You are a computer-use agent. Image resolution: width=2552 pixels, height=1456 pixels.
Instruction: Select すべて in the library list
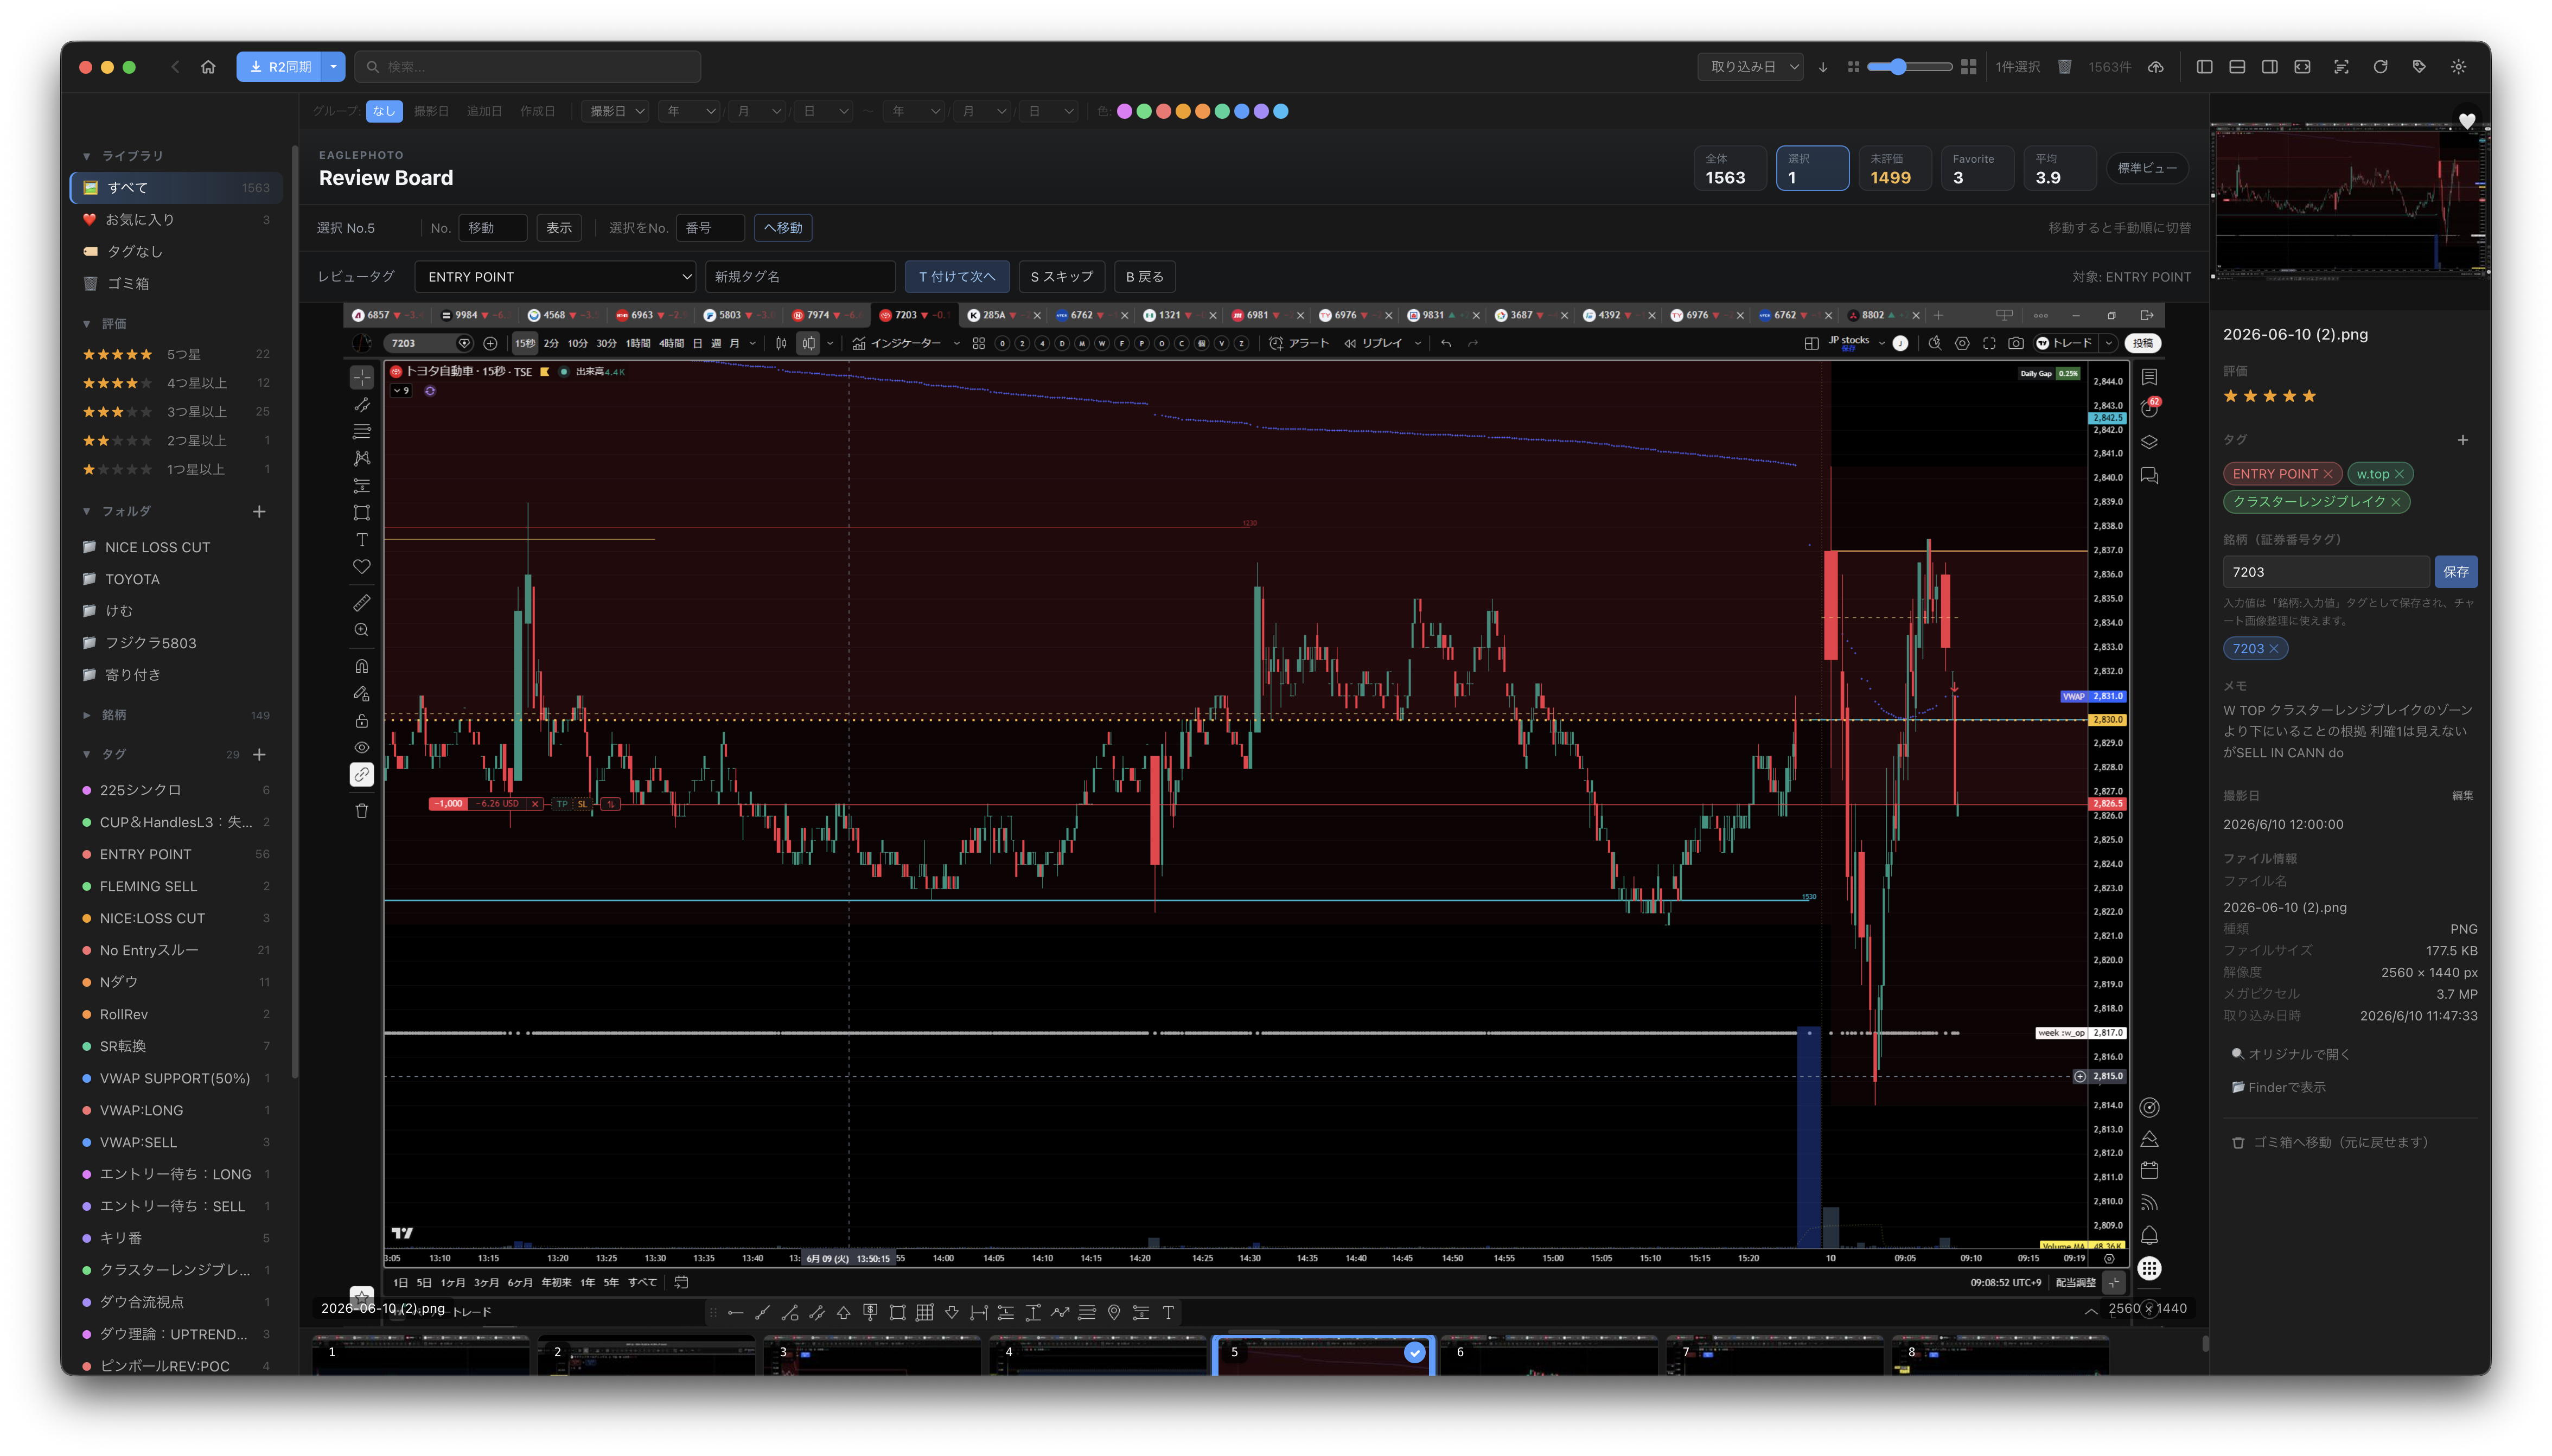click(x=177, y=188)
